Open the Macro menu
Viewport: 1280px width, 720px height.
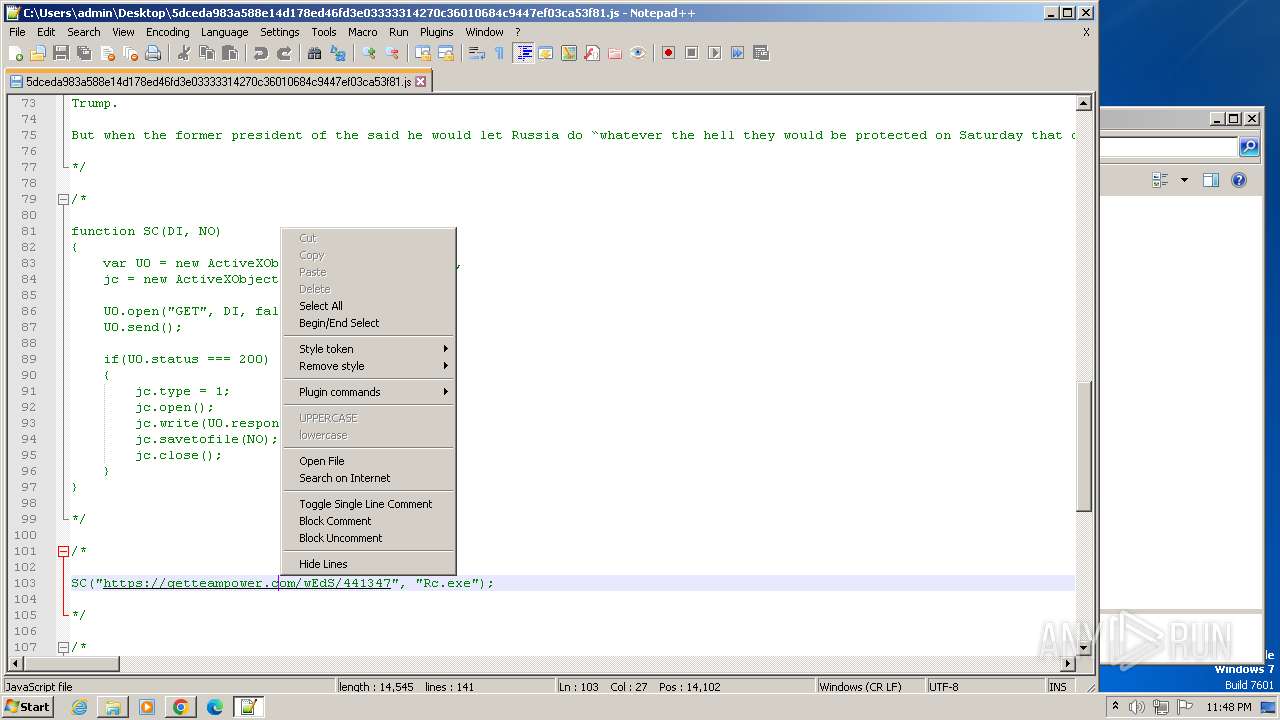tap(362, 32)
